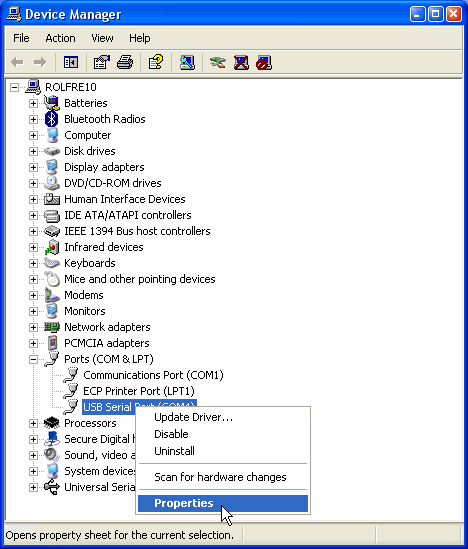This screenshot has width=468, height=549.
Task: Close the Device Manager window
Action: pyautogui.click(x=454, y=14)
